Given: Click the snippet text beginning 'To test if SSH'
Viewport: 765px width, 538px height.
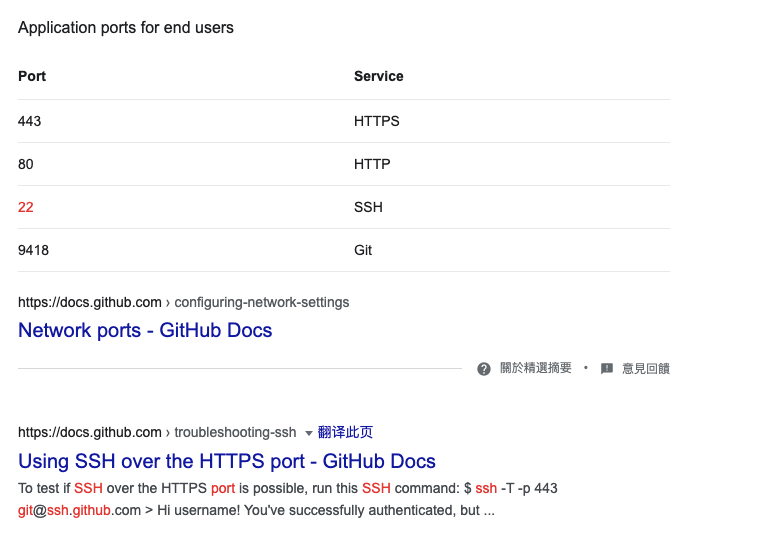Looking at the screenshot, I should pyautogui.click(x=287, y=488).
